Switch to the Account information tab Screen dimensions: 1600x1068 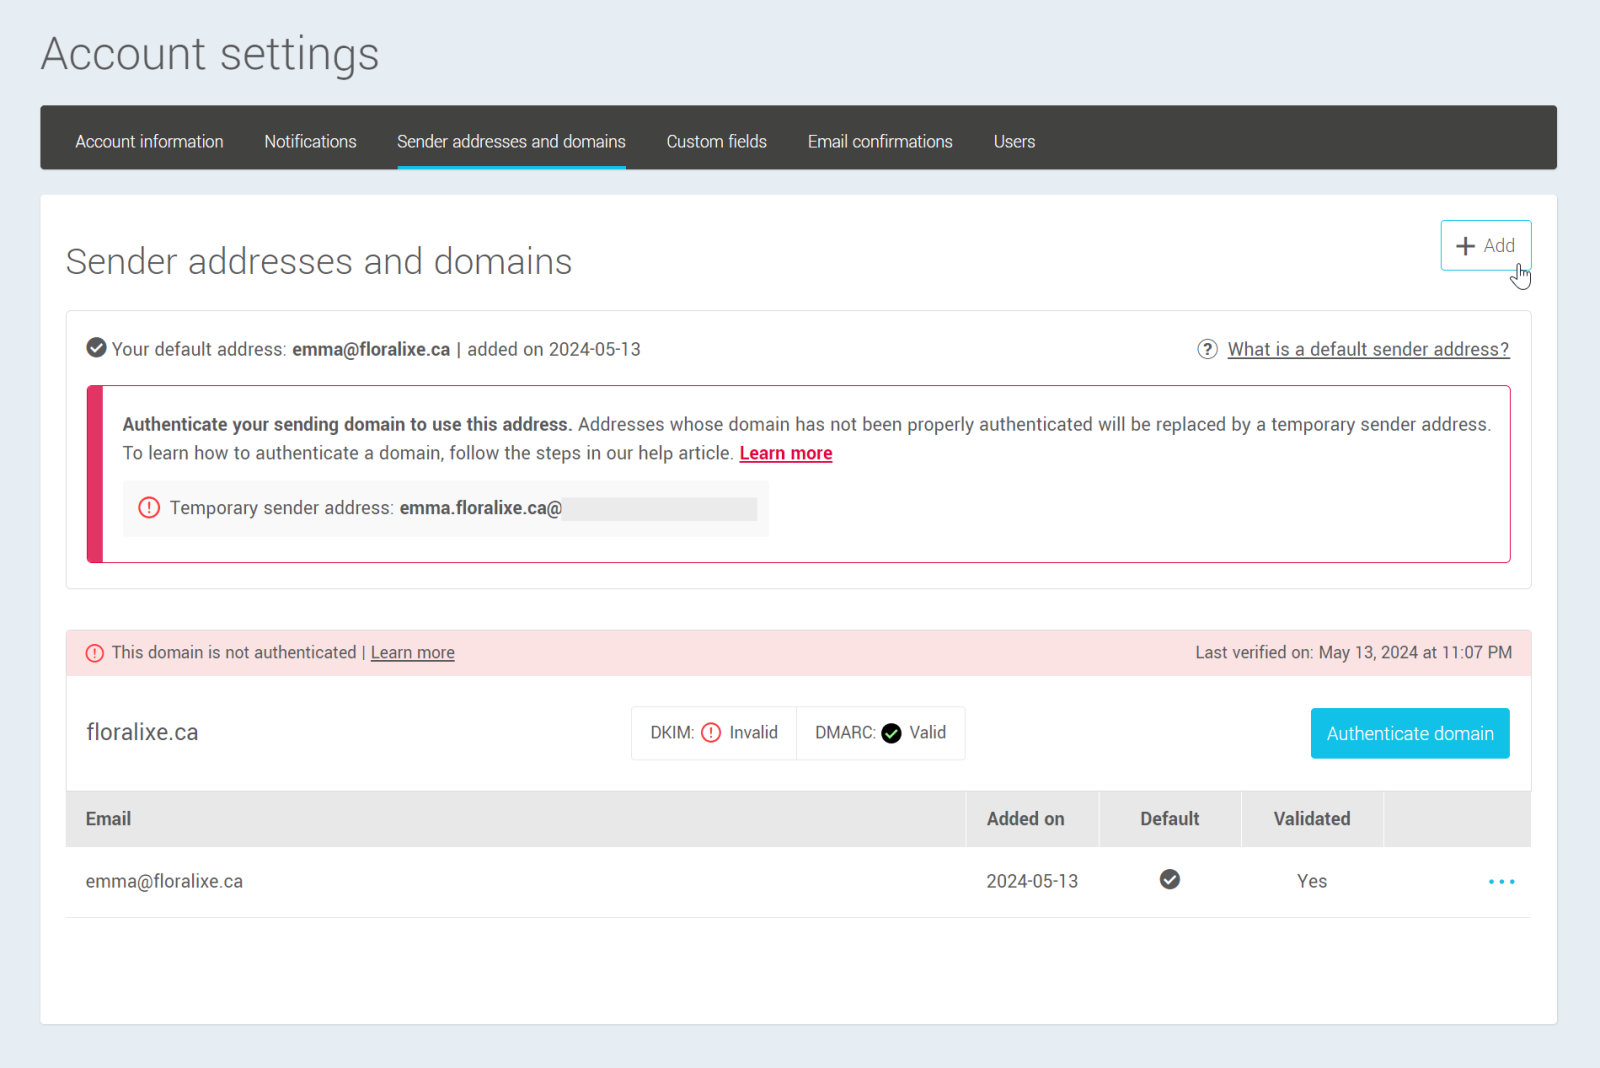[149, 141]
